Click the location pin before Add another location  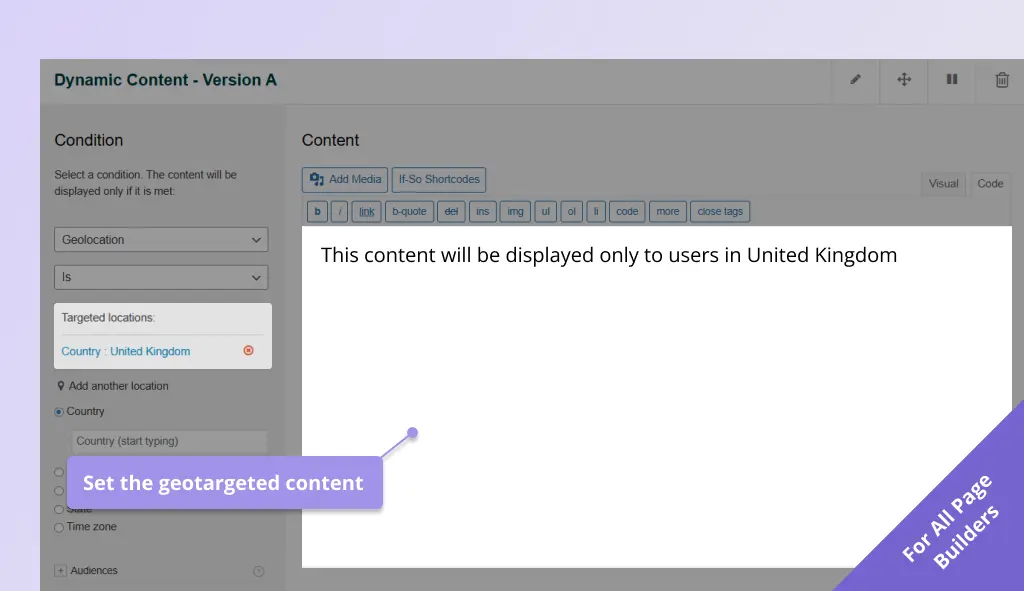(x=62, y=385)
